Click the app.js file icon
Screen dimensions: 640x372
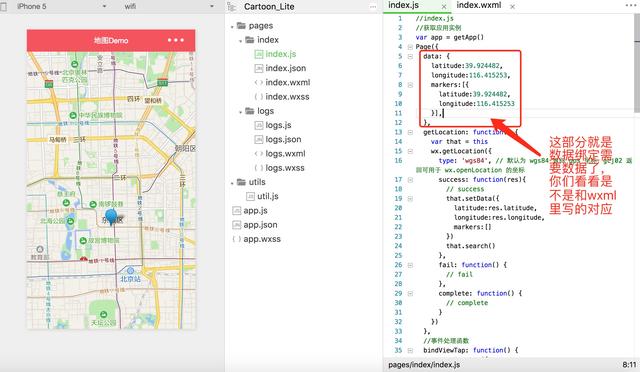236,211
